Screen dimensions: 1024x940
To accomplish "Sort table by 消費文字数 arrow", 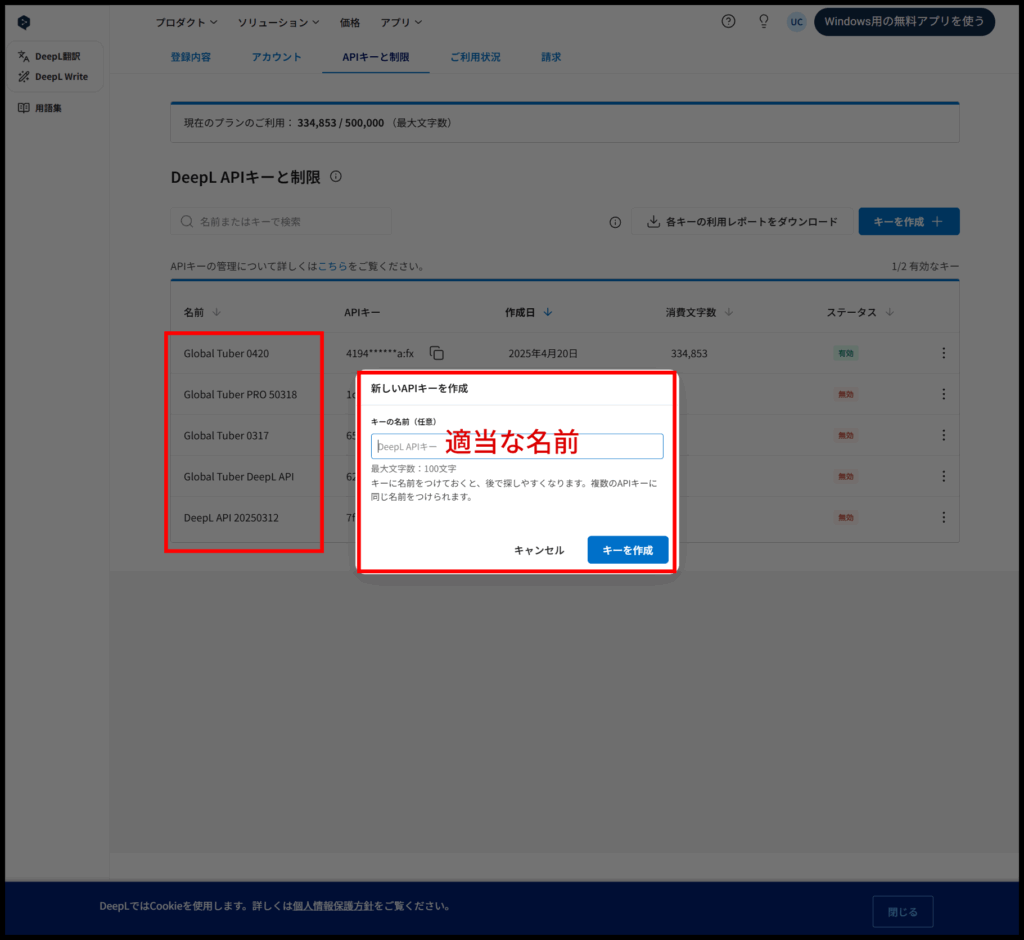I will [x=729, y=312].
